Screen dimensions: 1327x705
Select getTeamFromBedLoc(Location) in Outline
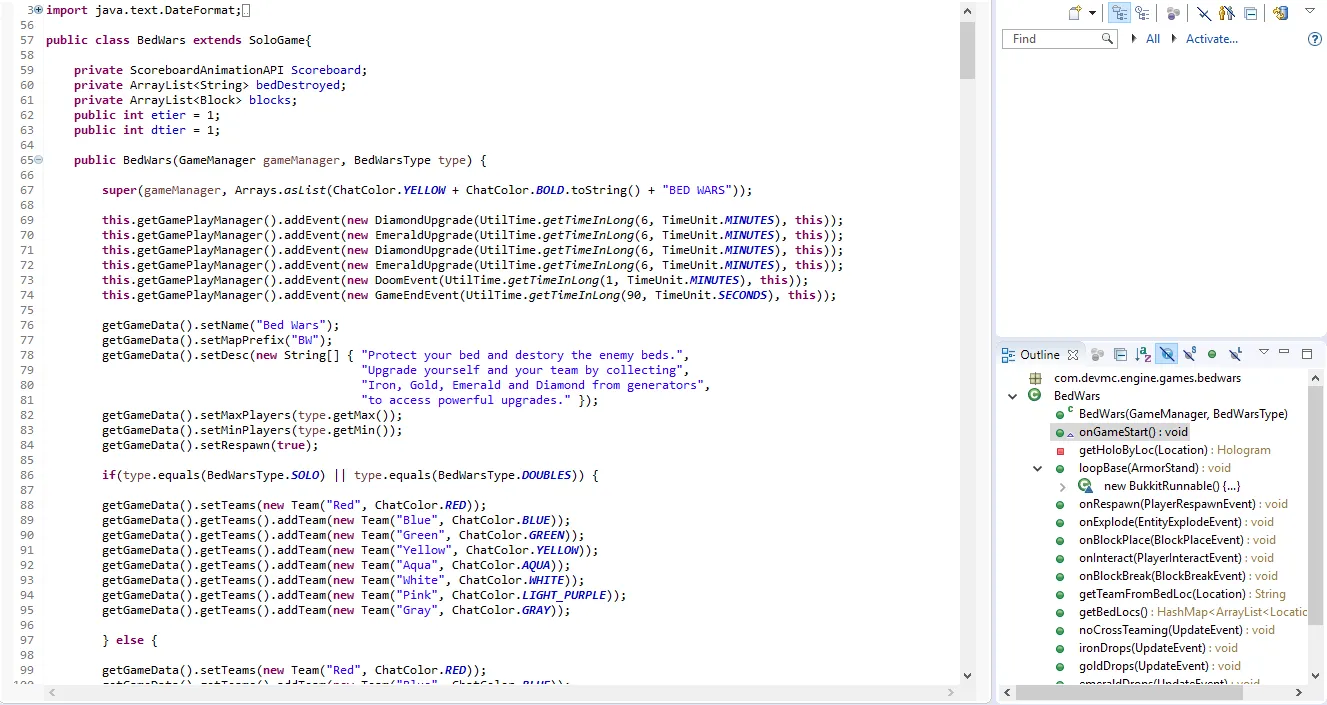coord(1182,594)
